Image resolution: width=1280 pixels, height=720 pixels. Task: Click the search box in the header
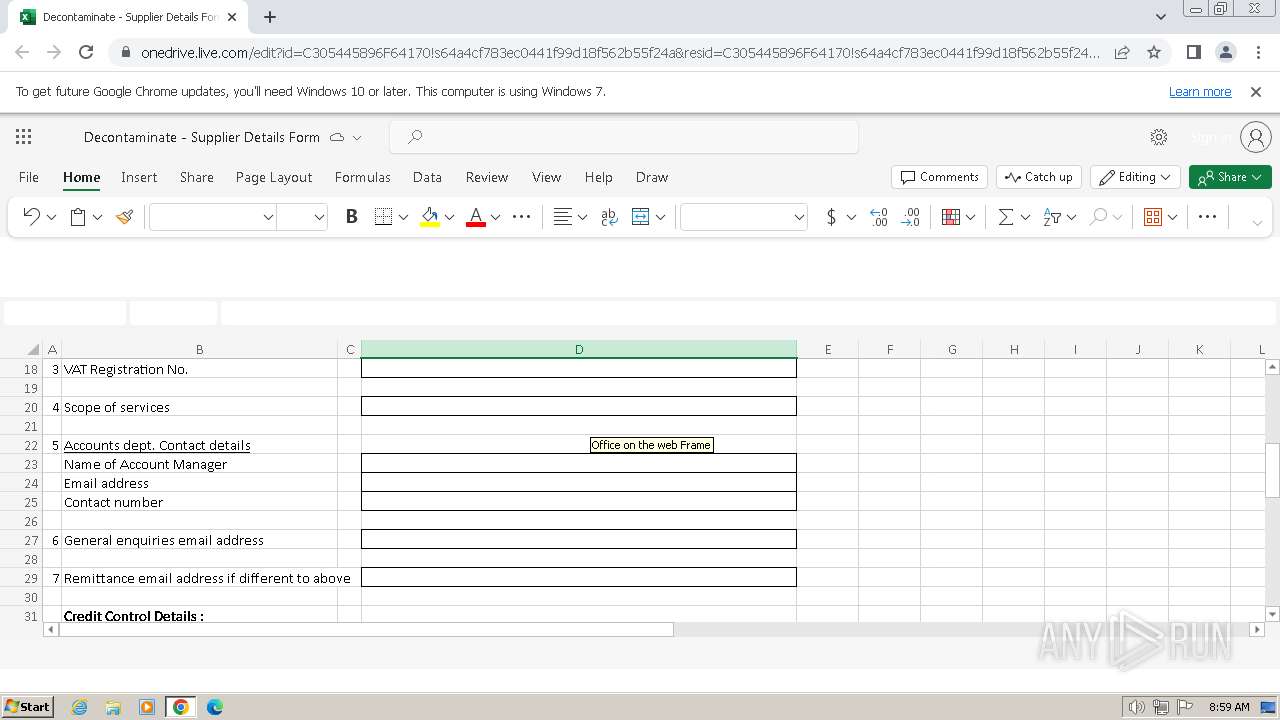[x=624, y=137]
